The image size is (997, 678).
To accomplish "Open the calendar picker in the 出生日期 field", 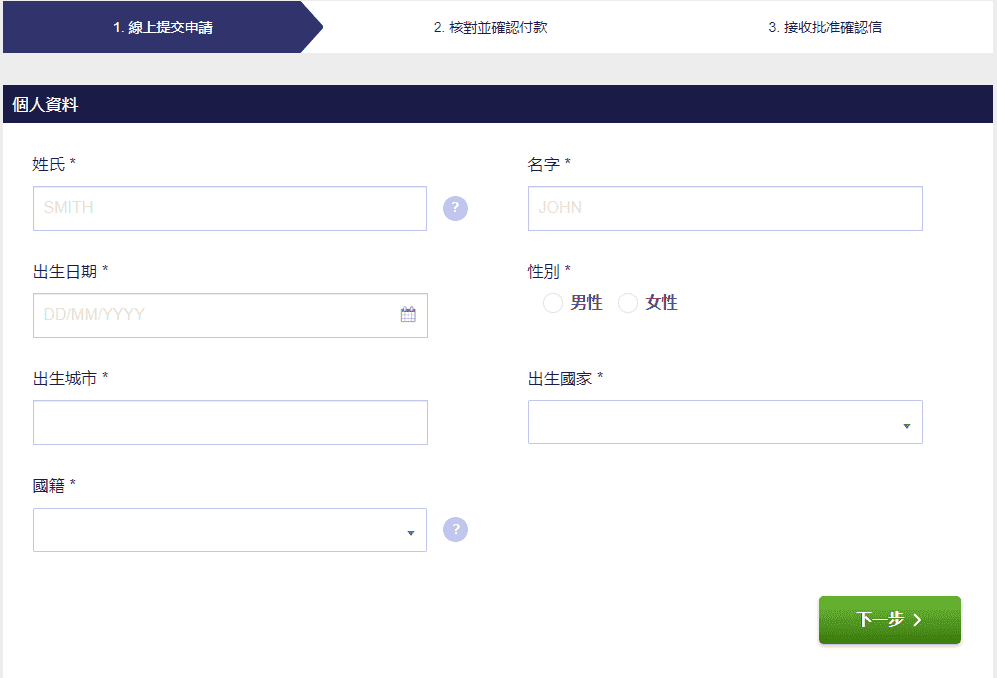I will click(x=408, y=314).
